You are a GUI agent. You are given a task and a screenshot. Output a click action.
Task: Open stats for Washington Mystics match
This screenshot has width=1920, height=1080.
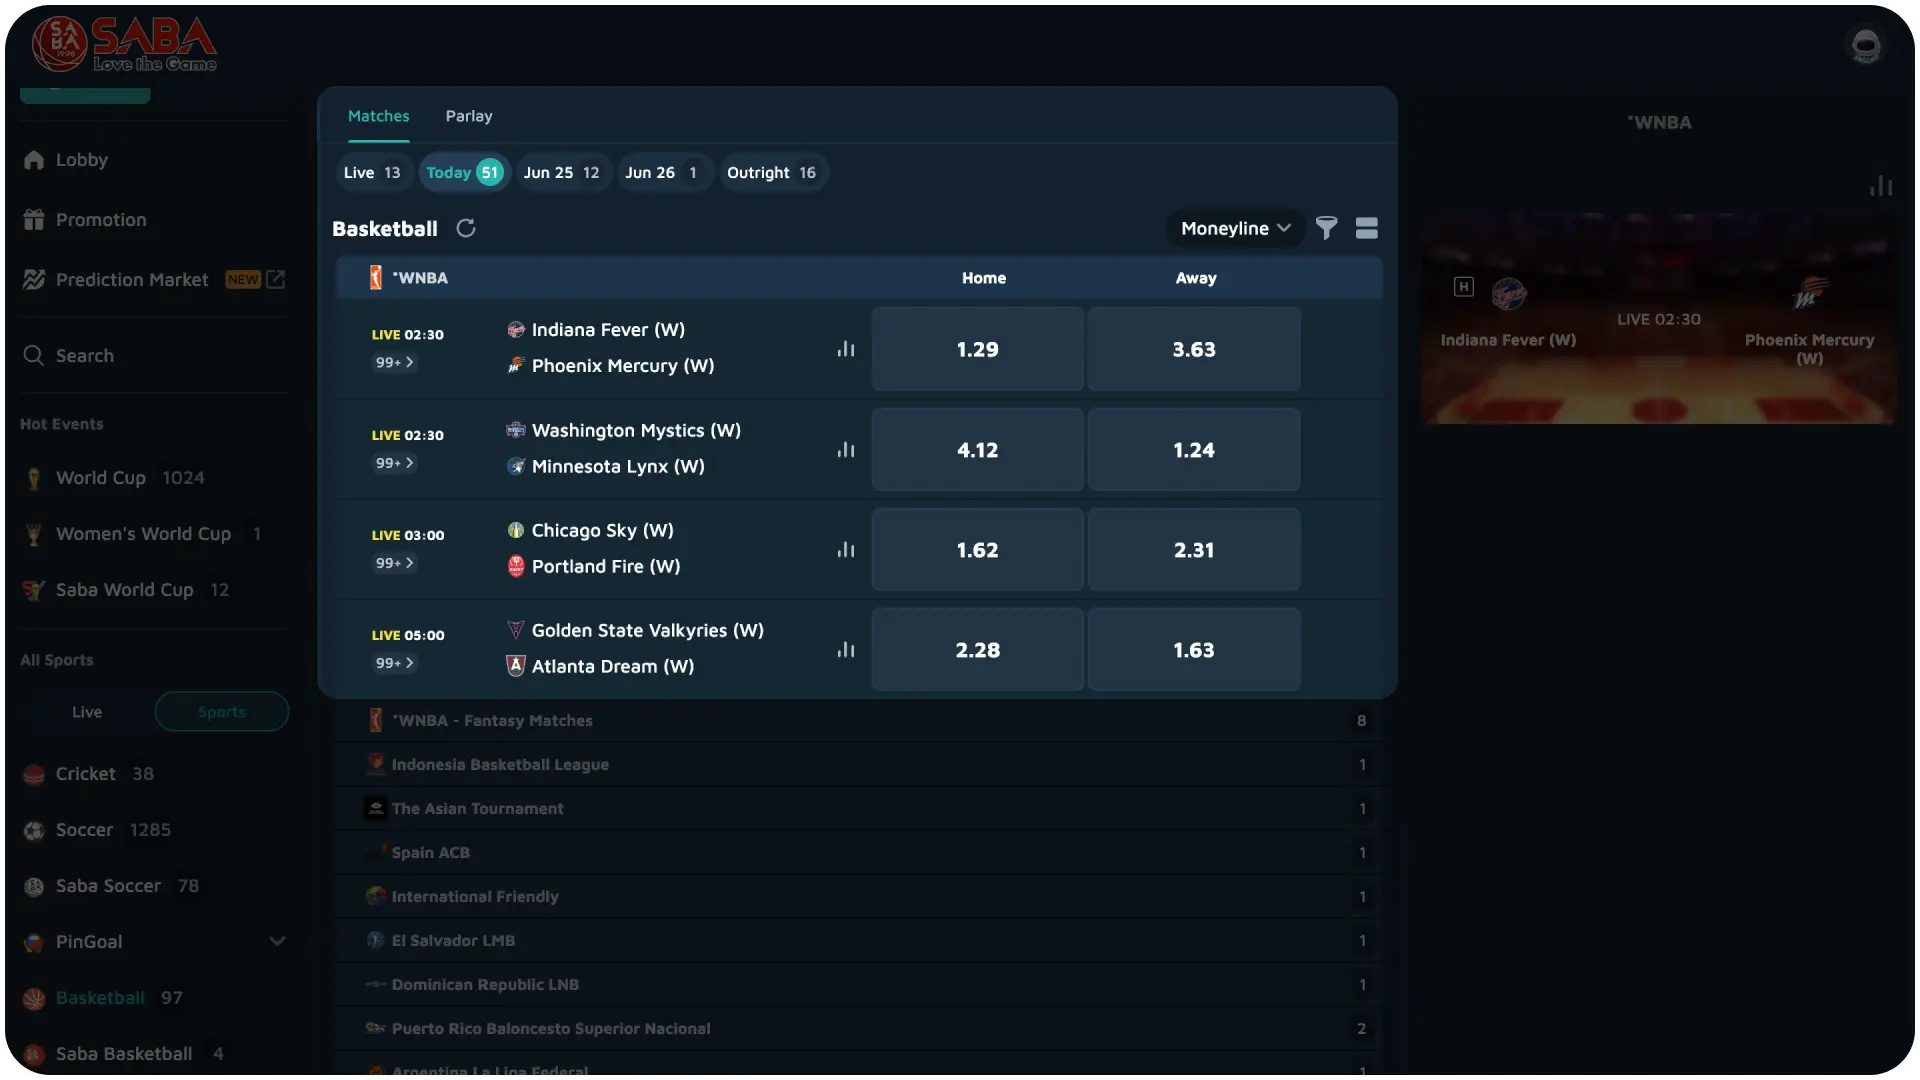[x=846, y=450]
